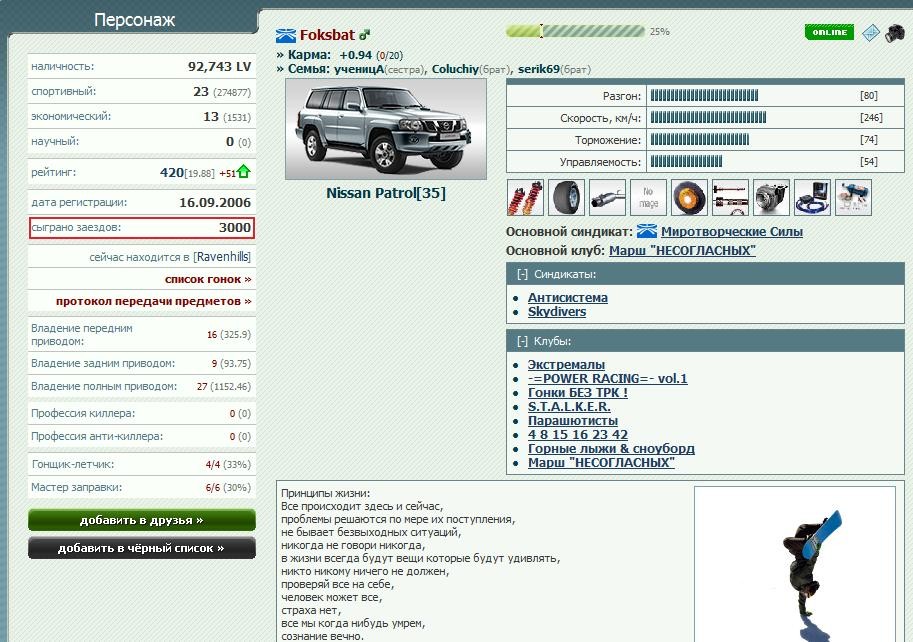Viewport: 913px width, 642px height.
Task: Open main club Марш "НЕСОГЛАСНЫХ" link
Action: [x=682, y=251]
